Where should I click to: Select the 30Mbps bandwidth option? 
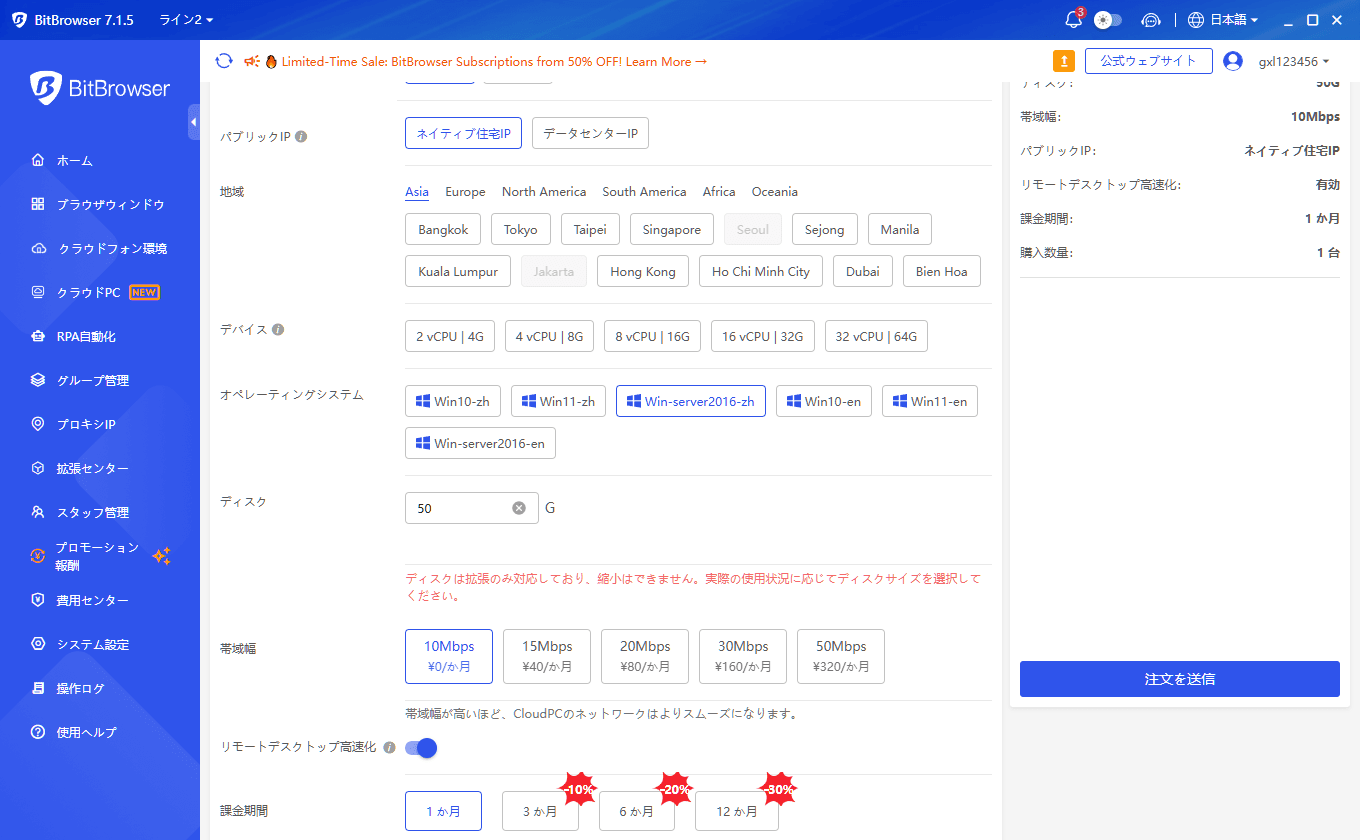743,656
